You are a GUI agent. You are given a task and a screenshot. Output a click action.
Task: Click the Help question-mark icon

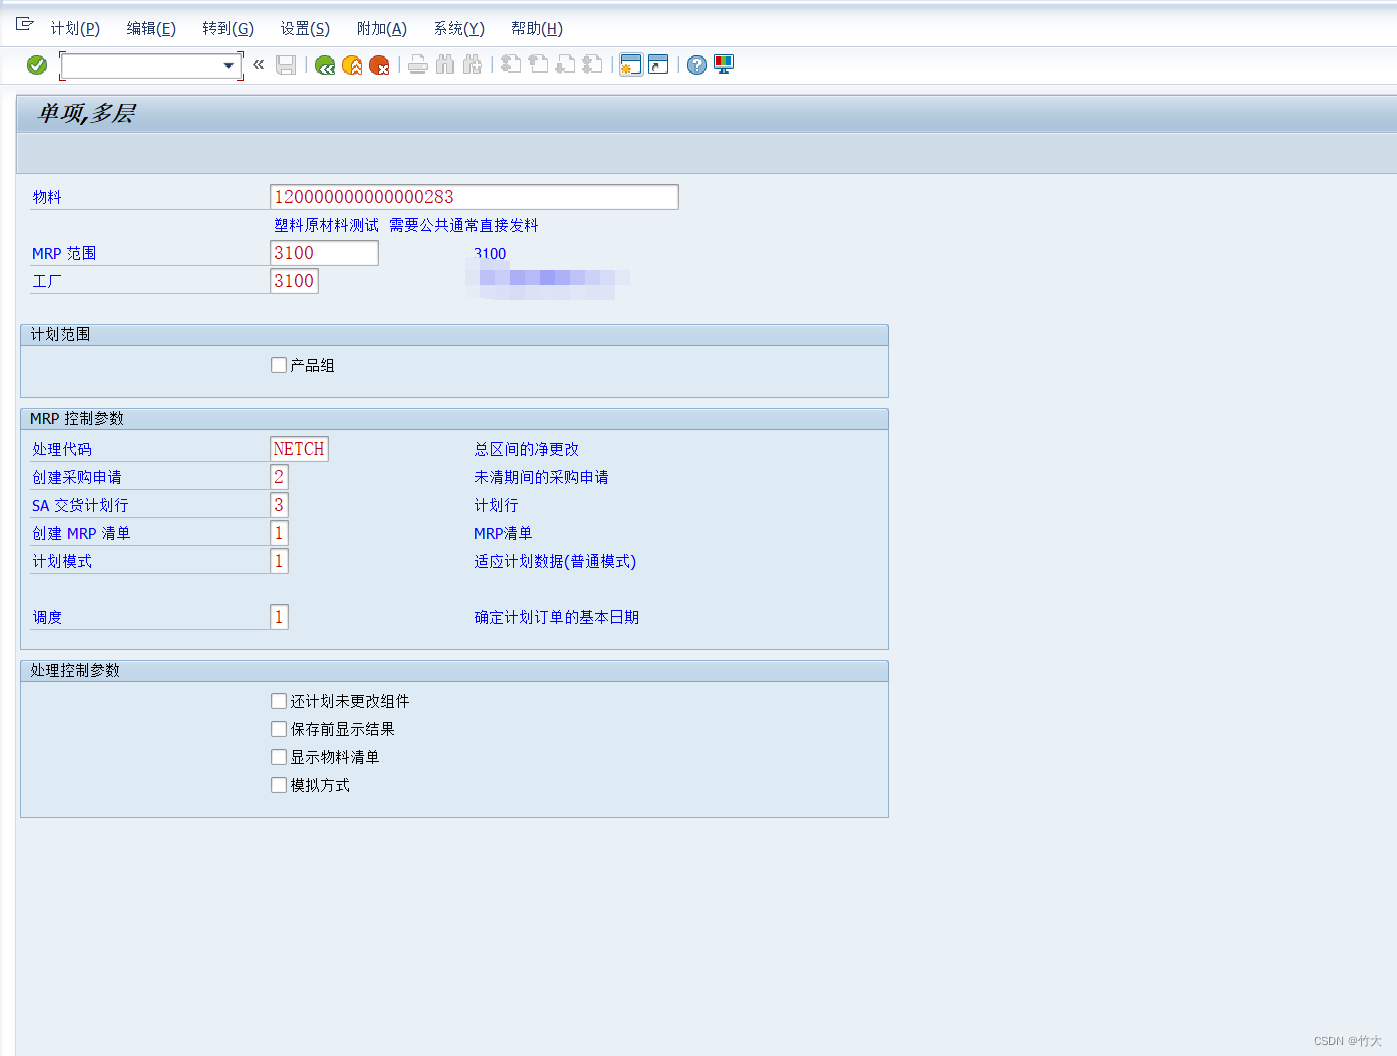tap(695, 64)
